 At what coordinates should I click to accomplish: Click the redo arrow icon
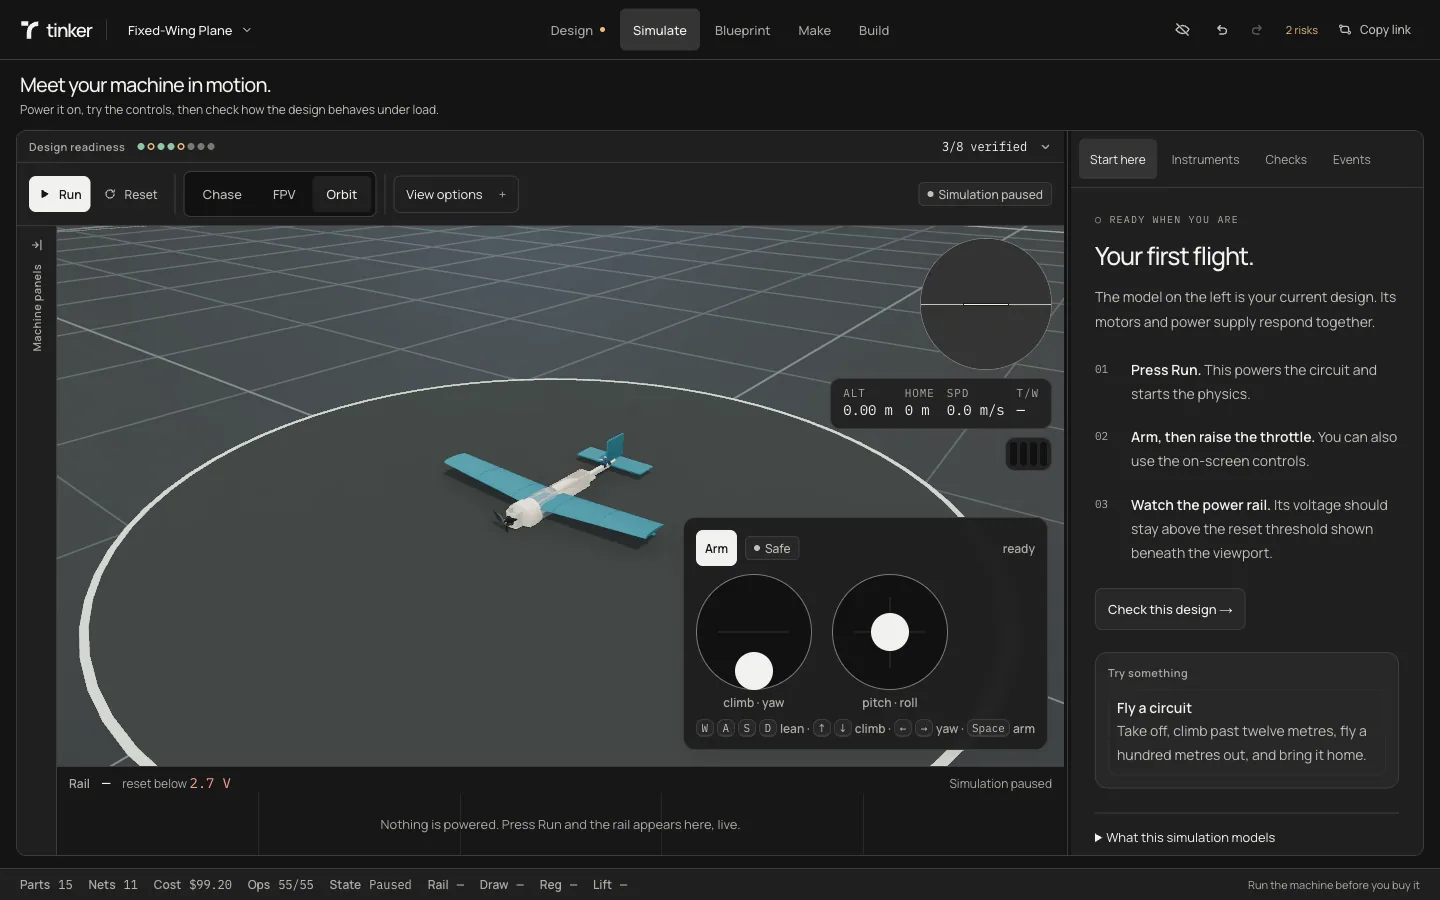pyautogui.click(x=1257, y=30)
